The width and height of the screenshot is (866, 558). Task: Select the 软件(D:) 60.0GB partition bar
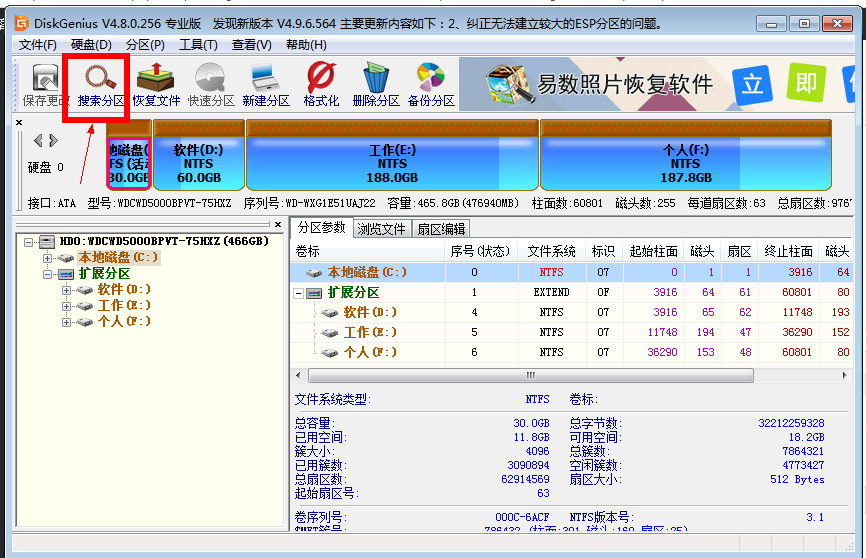(199, 155)
